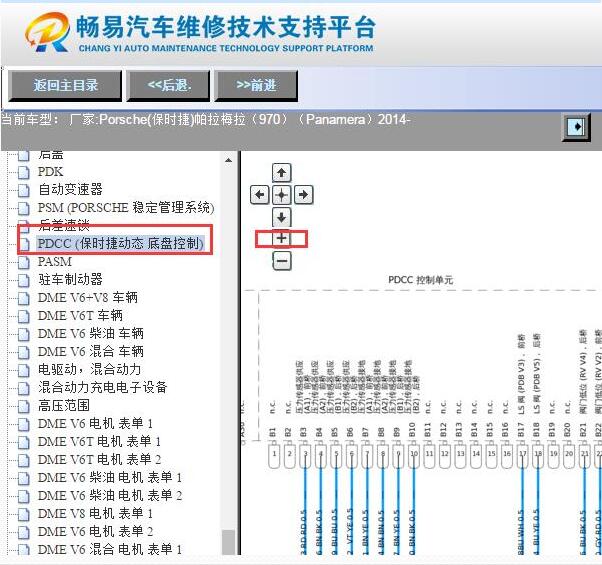
Task: Open DME V6 混合 电机 表单 1
Action: click(110, 549)
